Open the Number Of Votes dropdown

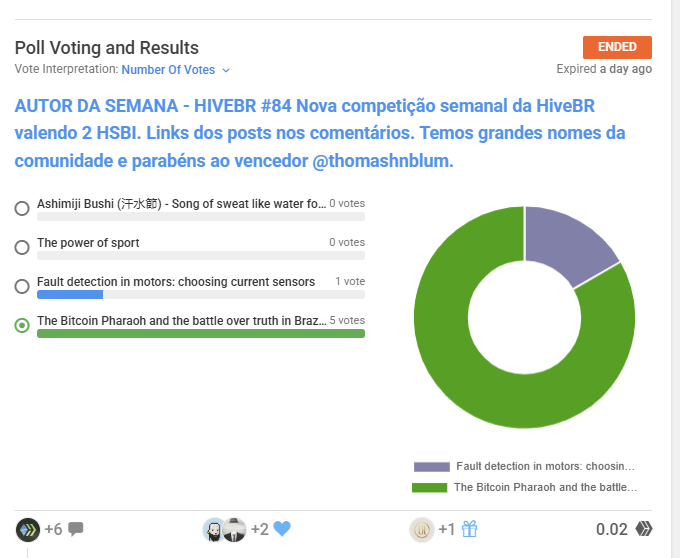(x=176, y=70)
